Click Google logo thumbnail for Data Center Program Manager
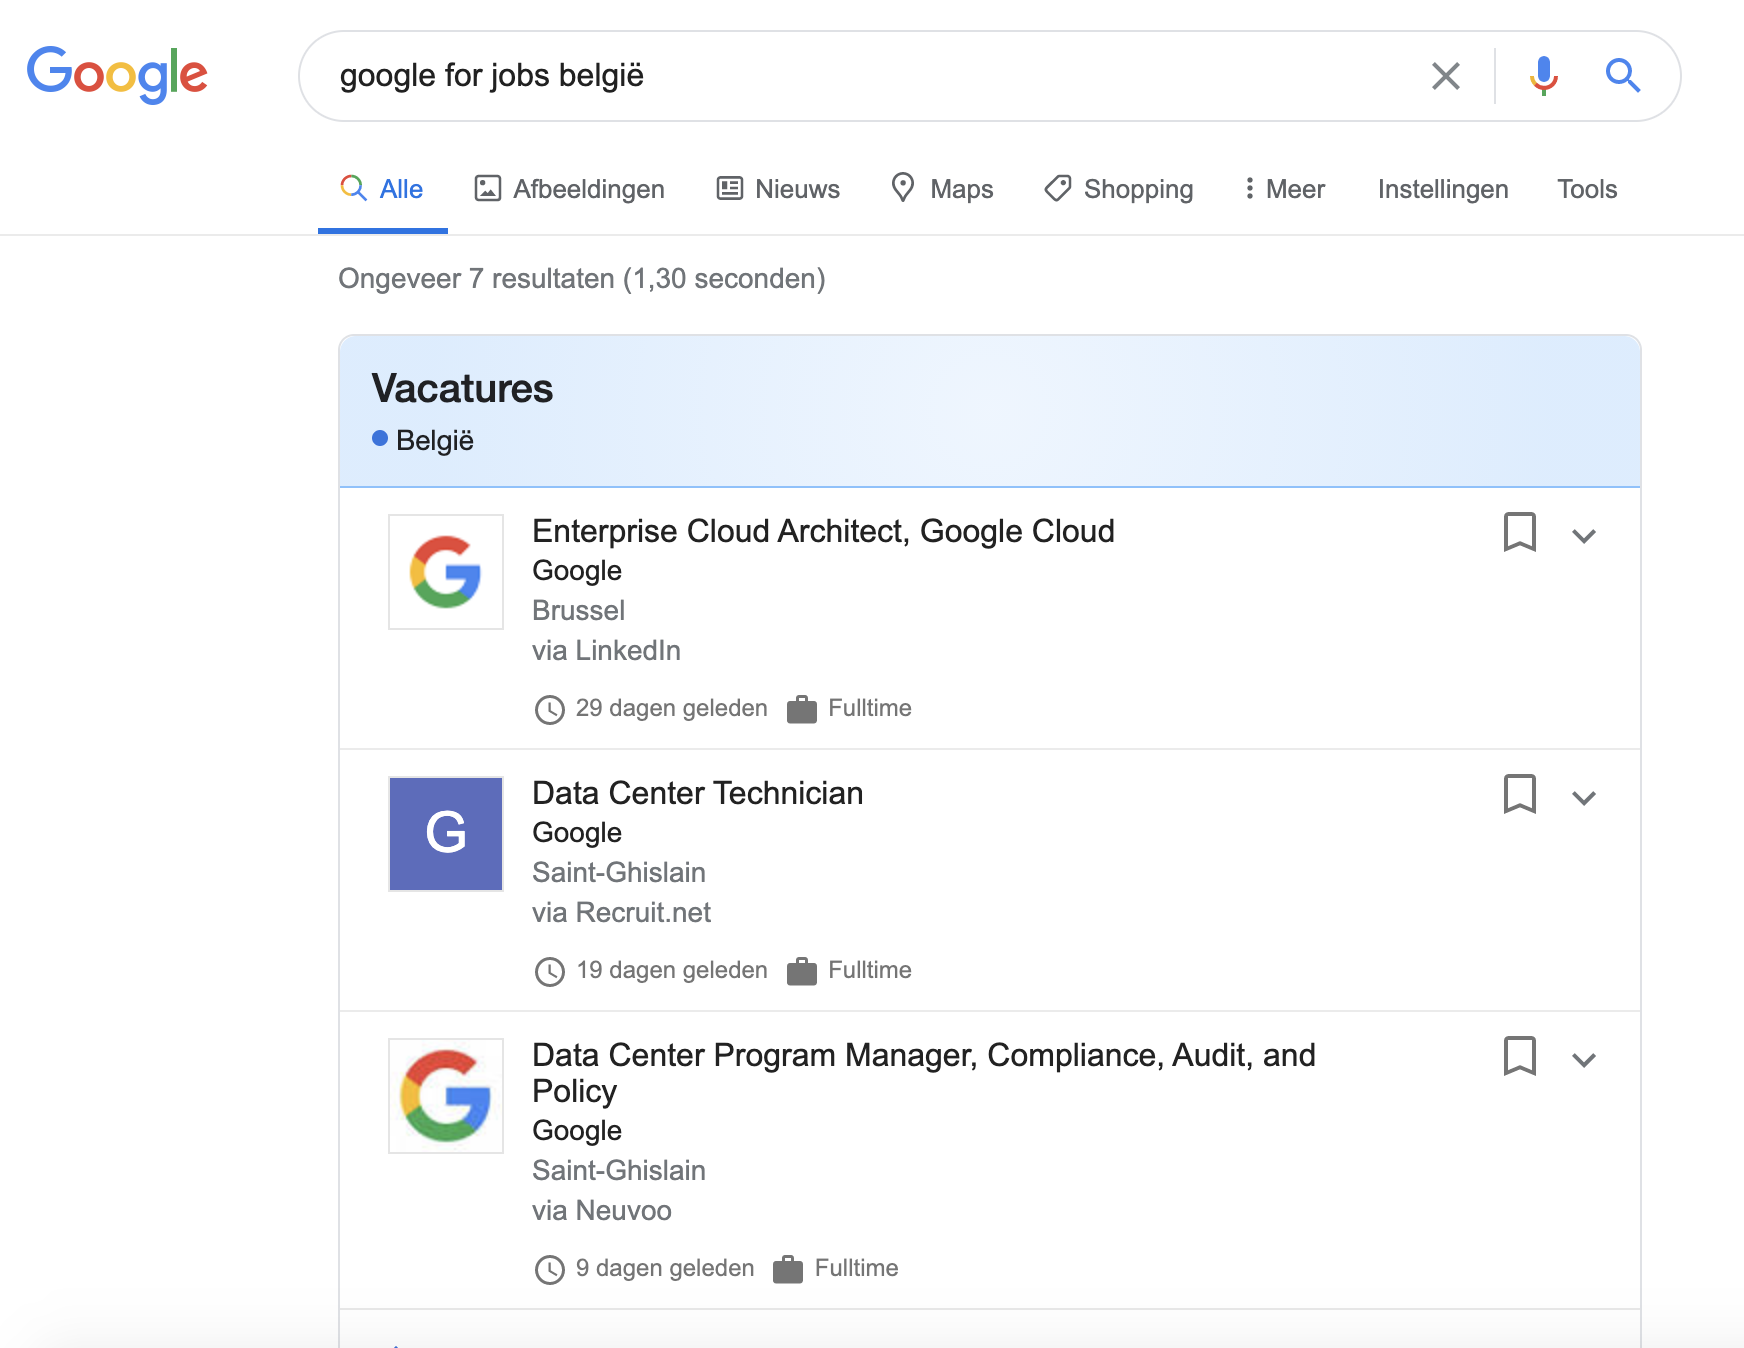Viewport: 1744px width, 1348px height. click(x=446, y=1096)
